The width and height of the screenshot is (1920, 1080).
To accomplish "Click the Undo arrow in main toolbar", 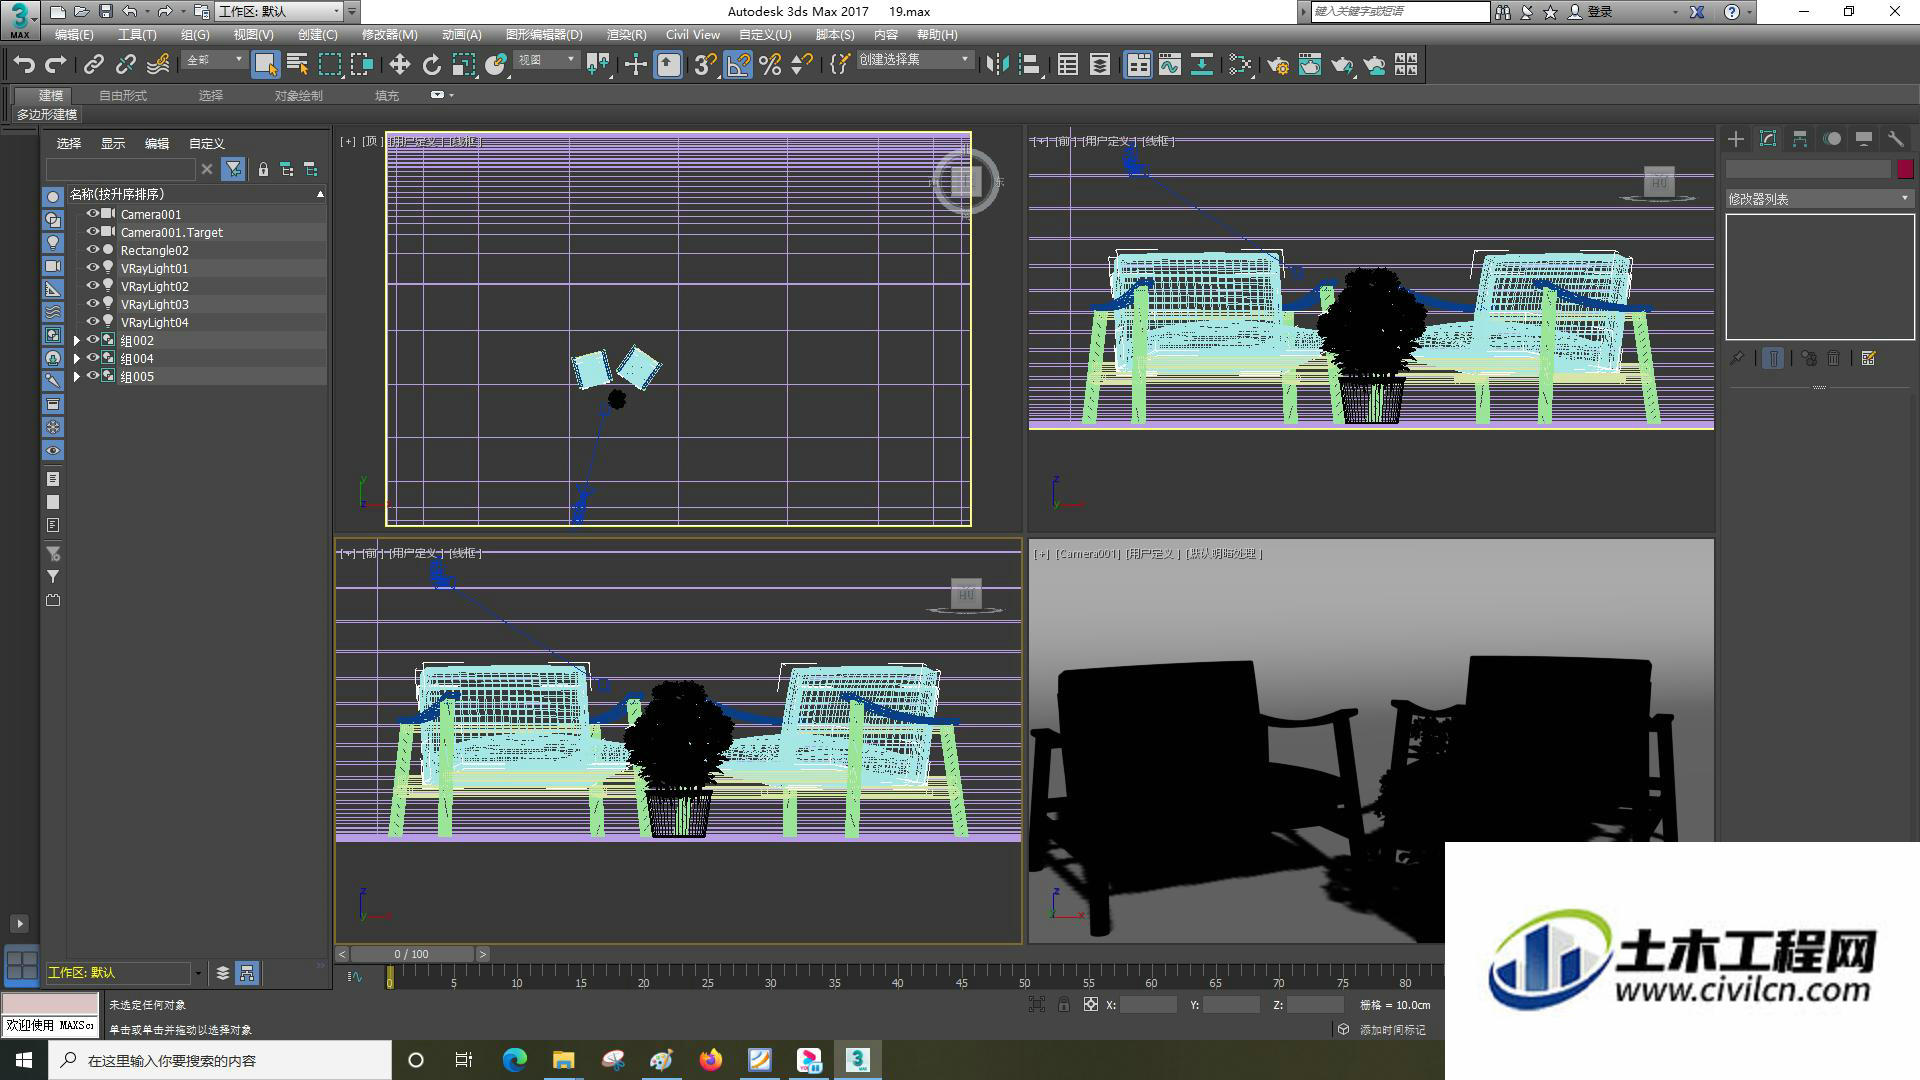I will (24, 65).
